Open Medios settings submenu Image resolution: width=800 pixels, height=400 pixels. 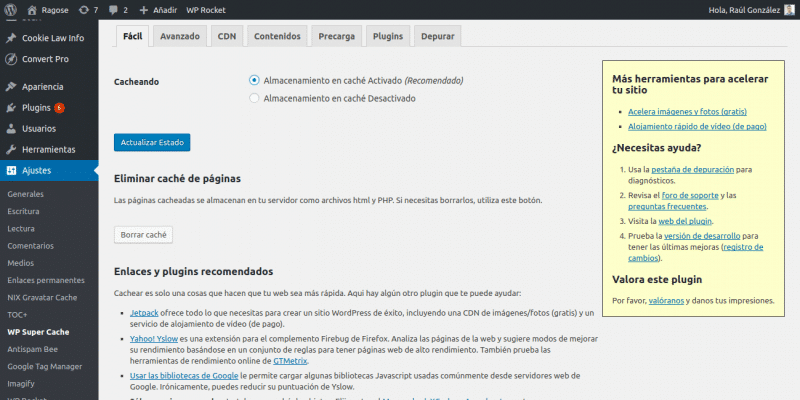tap(20, 263)
